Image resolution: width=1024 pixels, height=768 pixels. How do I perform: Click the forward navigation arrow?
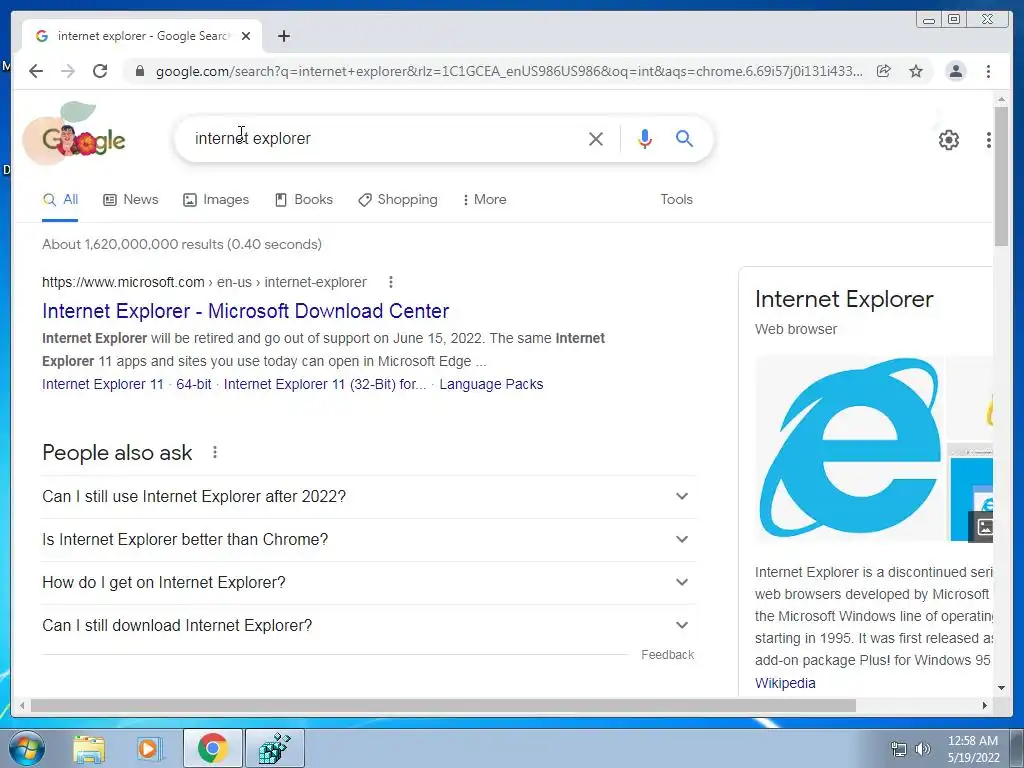68,71
